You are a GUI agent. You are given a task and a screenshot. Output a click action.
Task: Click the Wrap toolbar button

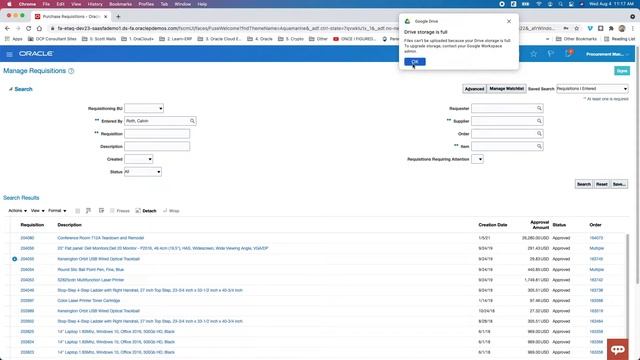(171, 211)
